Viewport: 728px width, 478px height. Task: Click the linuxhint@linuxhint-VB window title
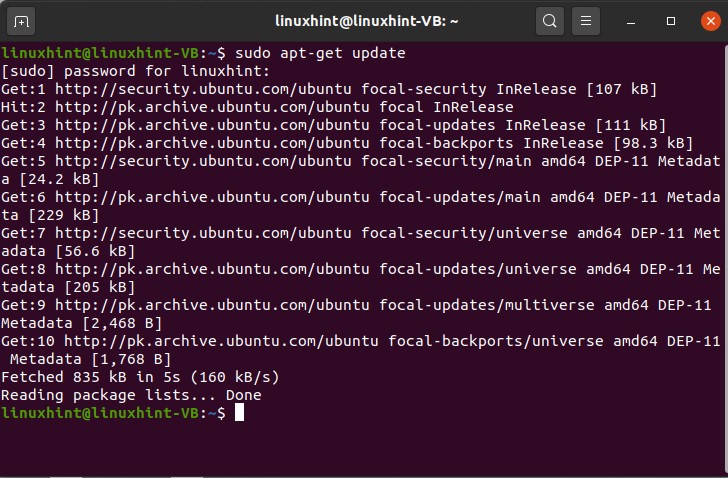tap(365, 20)
